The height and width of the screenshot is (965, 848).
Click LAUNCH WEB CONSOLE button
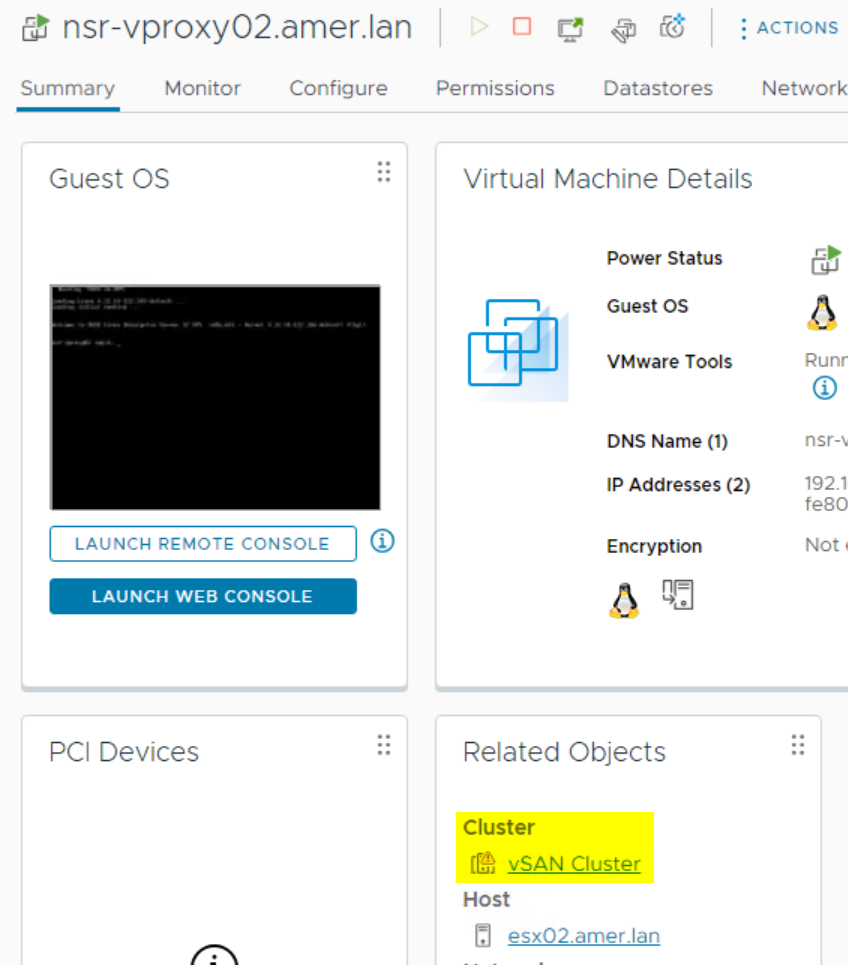pyautogui.click(x=203, y=596)
